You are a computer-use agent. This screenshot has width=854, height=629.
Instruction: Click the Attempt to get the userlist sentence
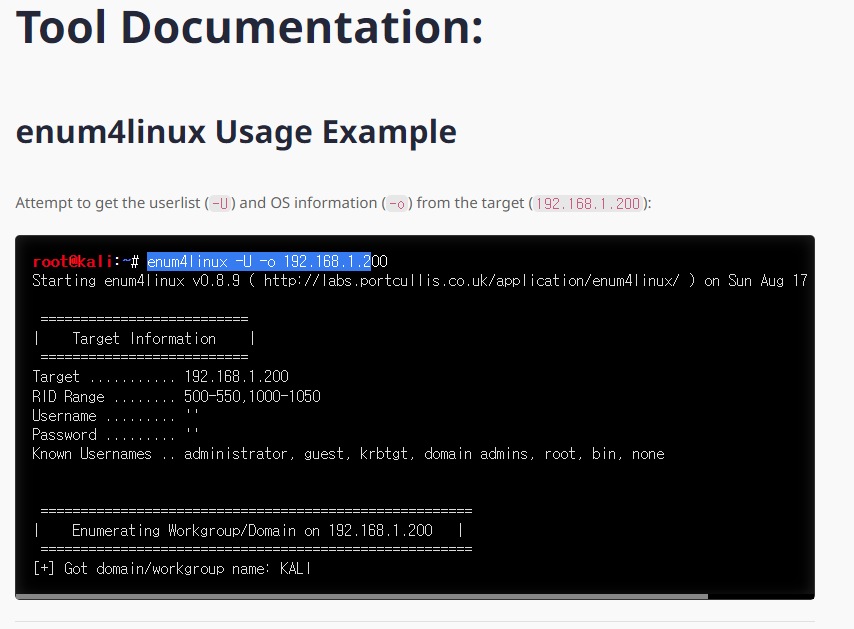click(333, 204)
